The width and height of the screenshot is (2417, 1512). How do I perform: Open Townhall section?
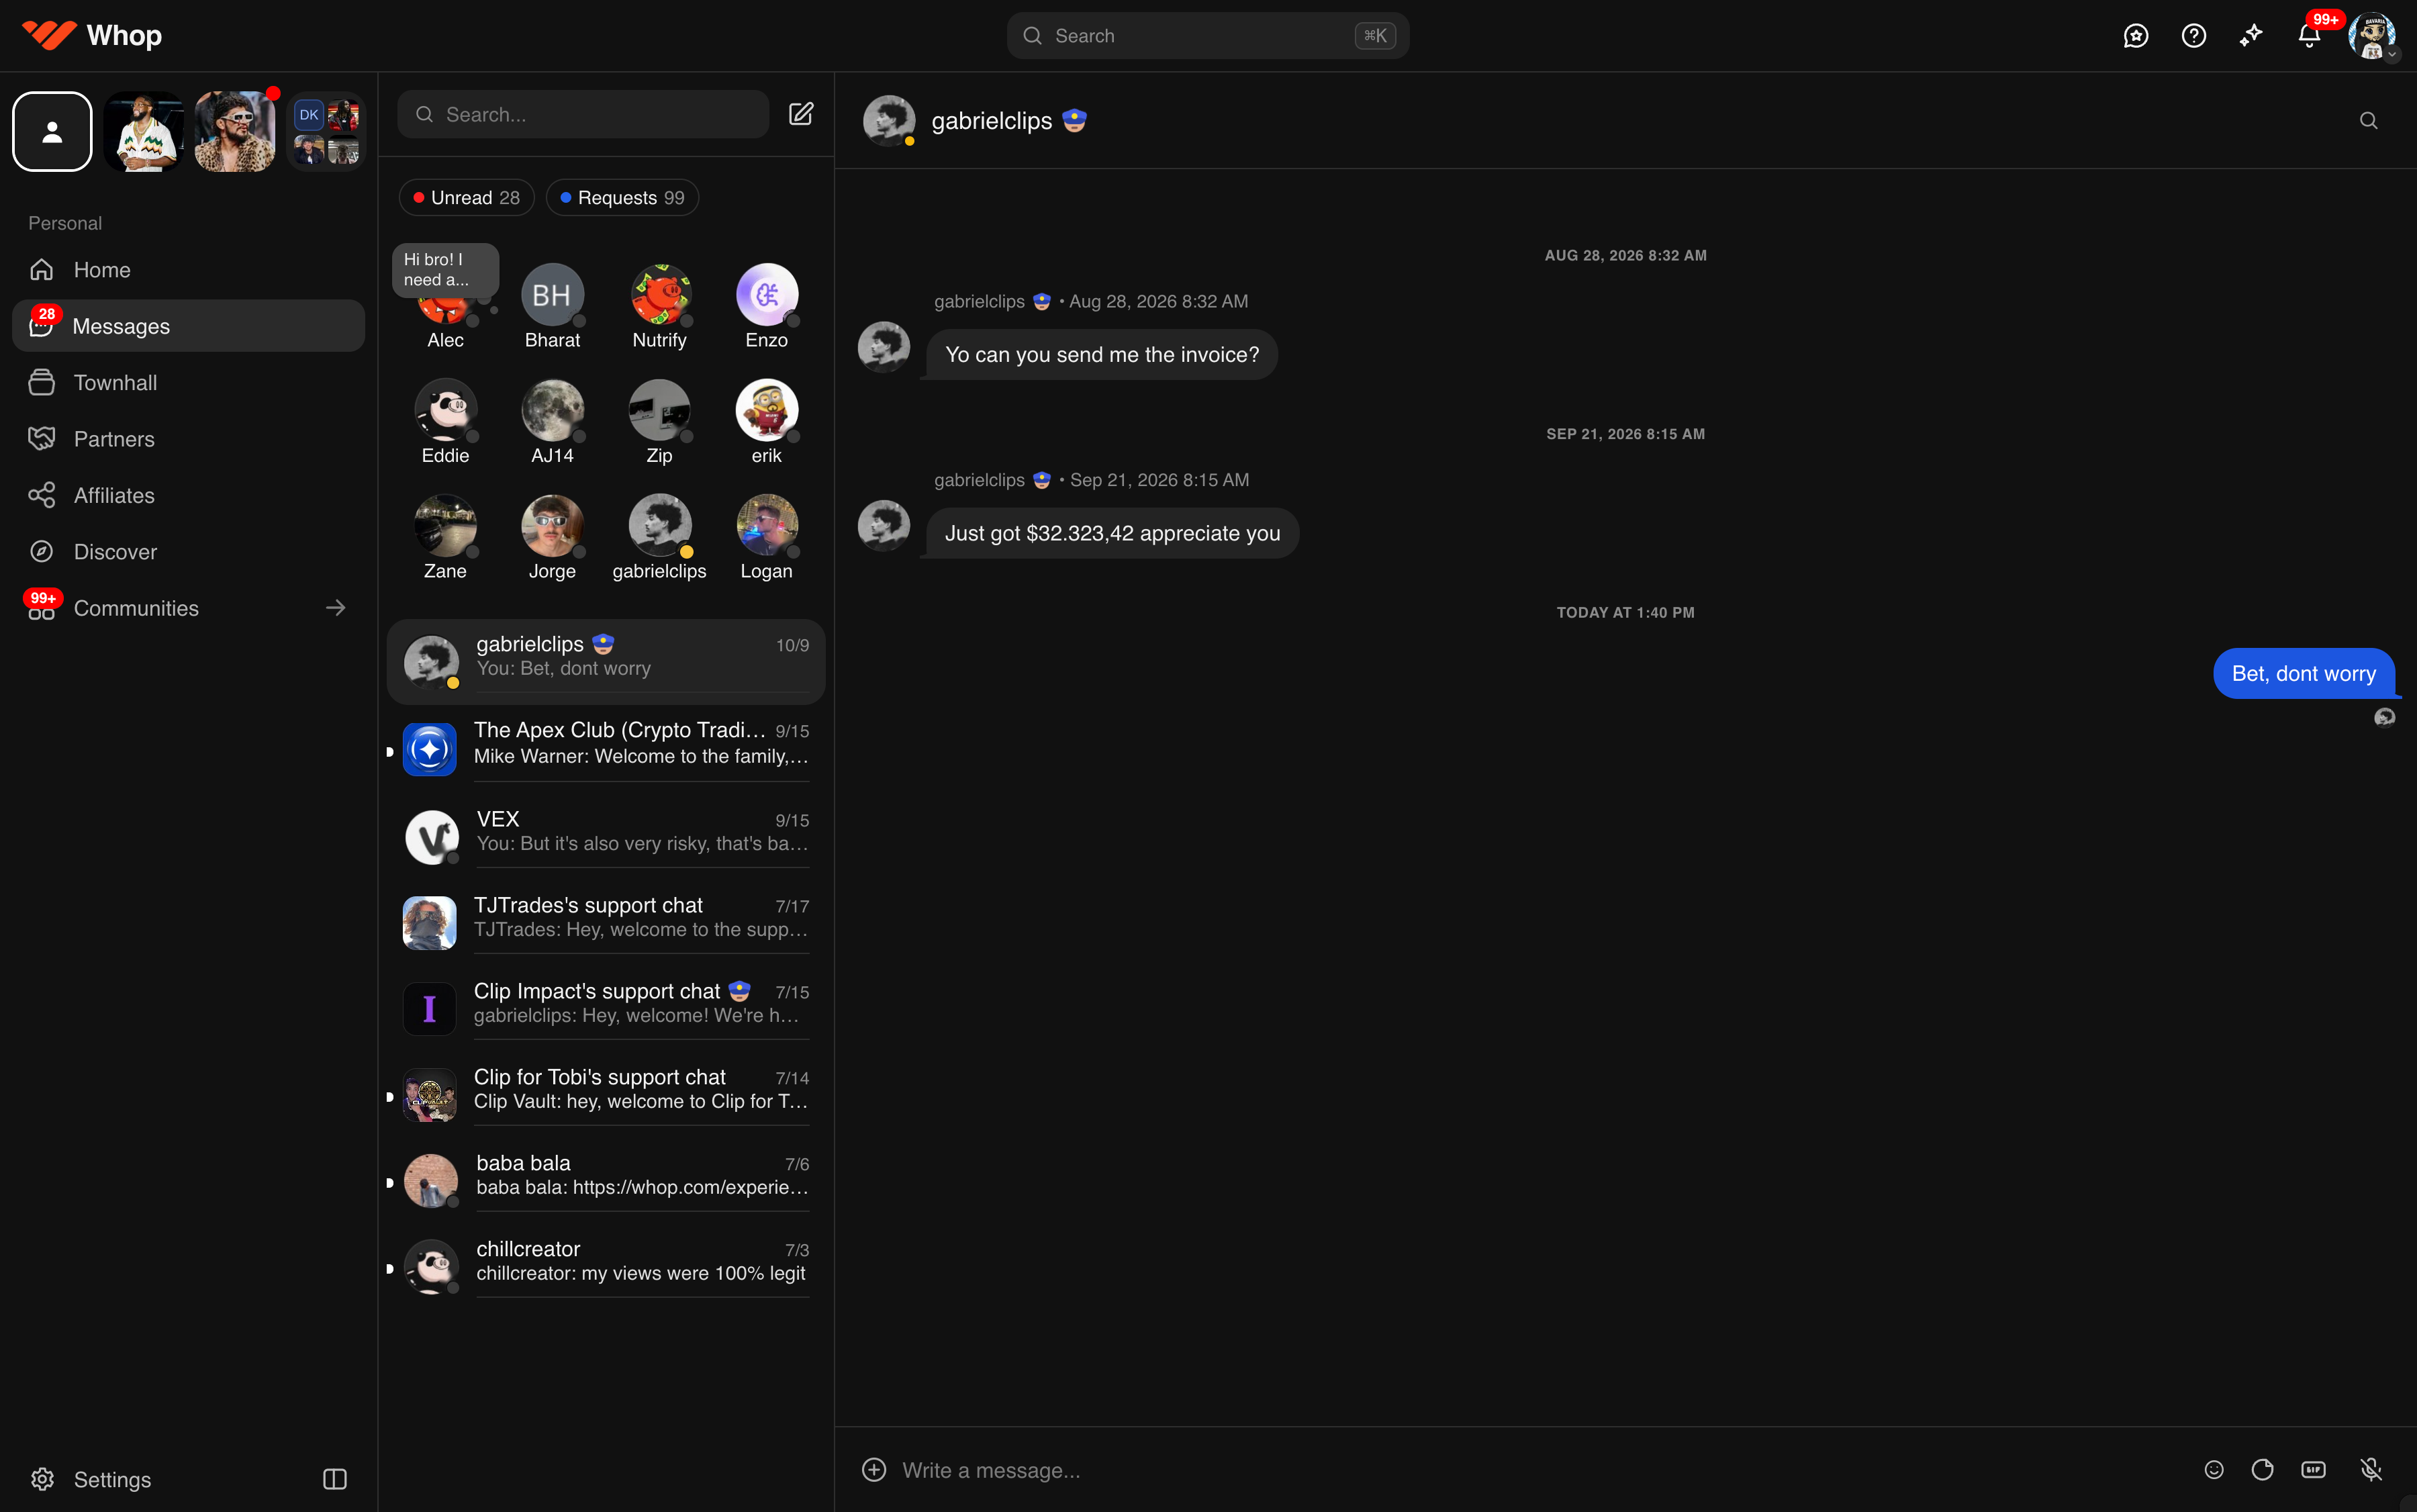click(188, 382)
